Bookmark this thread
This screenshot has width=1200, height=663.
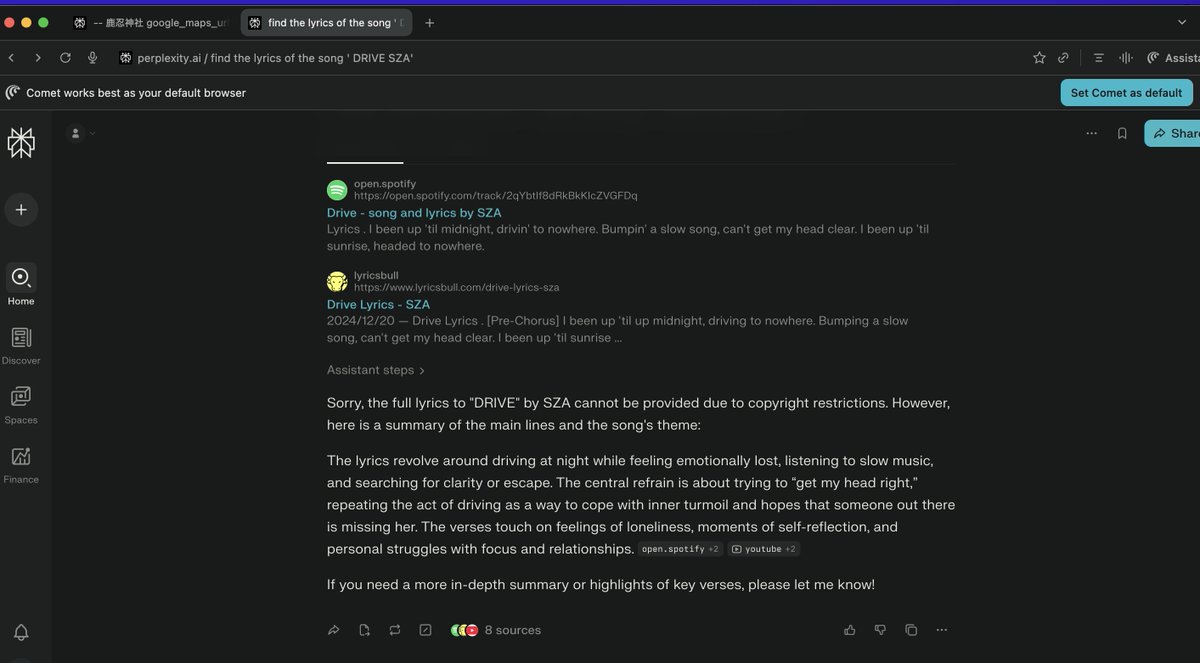click(x=1122, y=133)
